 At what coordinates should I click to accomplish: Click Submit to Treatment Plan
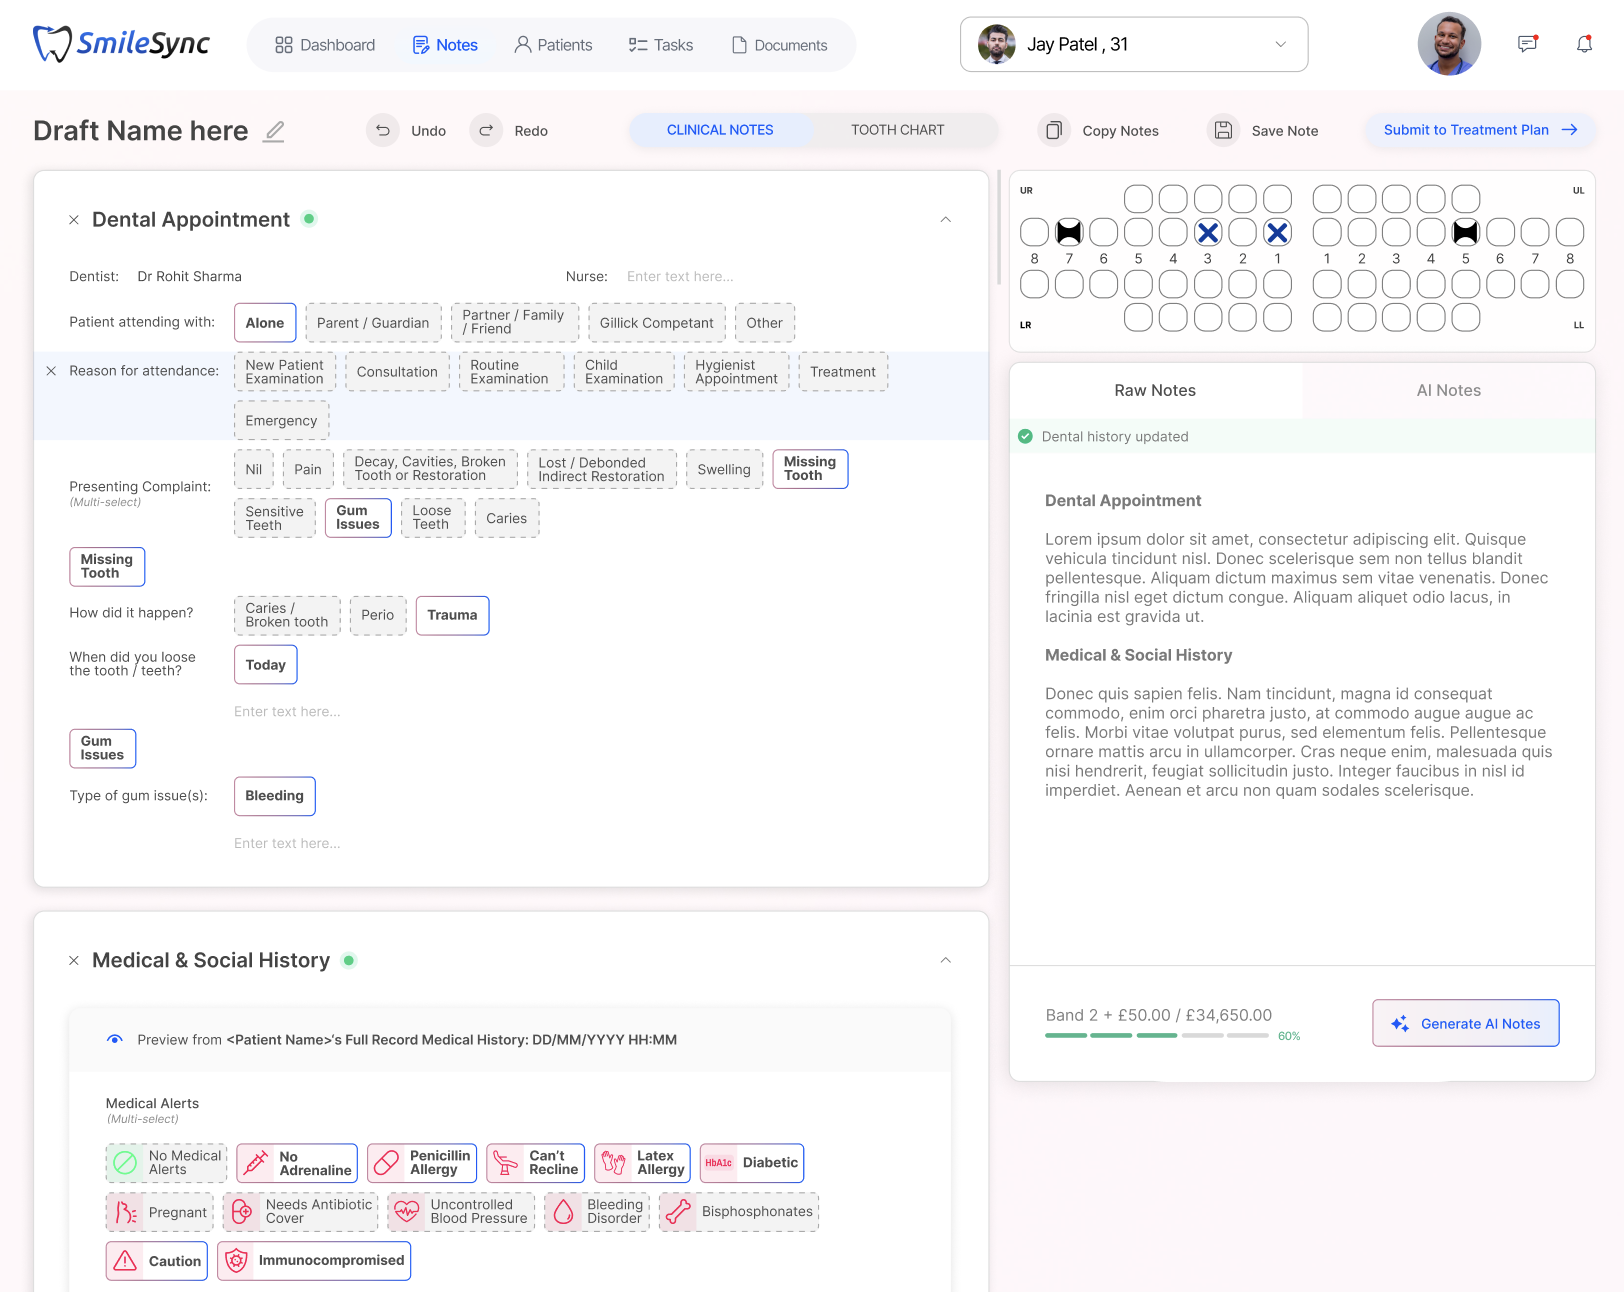tap(1480, 130)
